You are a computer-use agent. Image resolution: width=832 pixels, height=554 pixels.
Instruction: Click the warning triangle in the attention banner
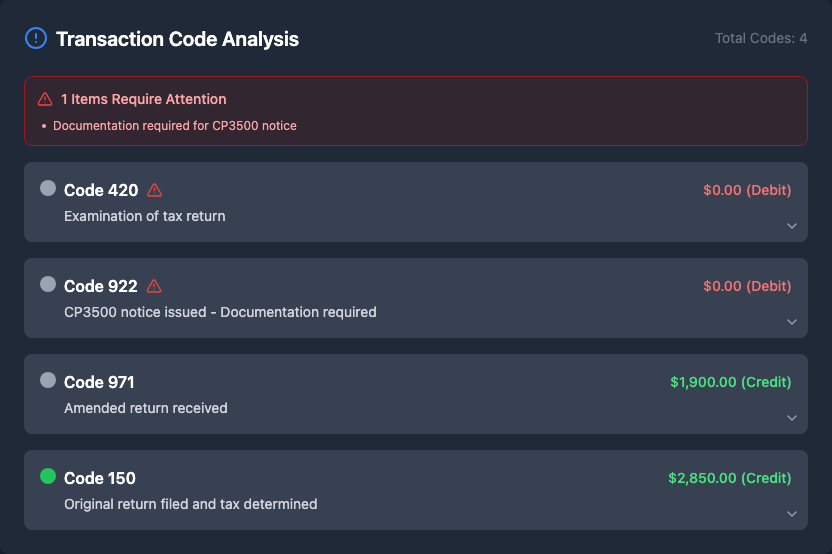coord(45,100)
